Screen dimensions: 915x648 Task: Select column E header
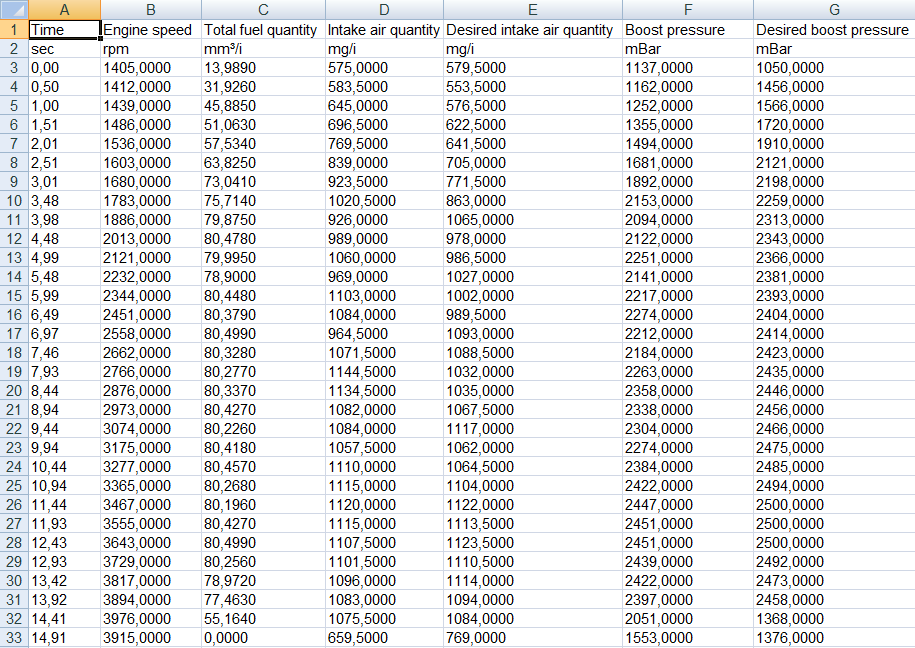pos(533,9)
